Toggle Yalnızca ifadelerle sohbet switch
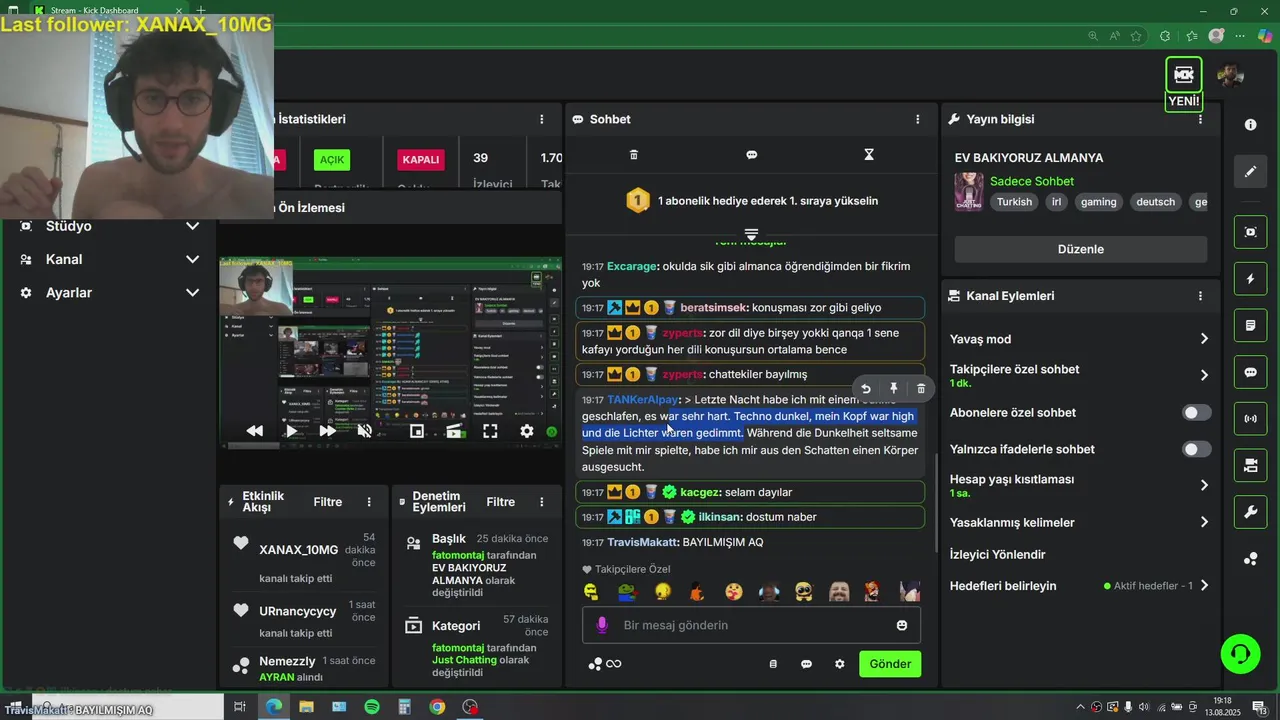The width and height of the screenshot is (1280, 720). click(1196, 450)
